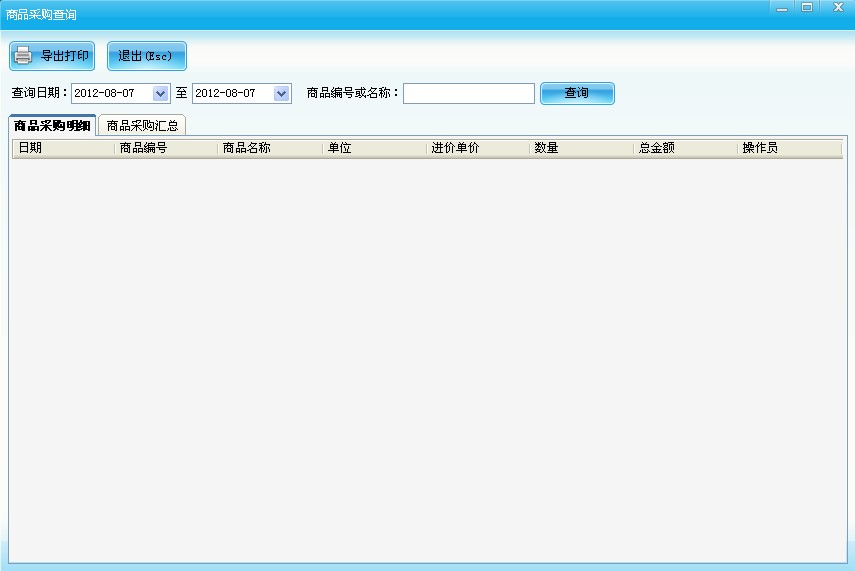Click the end date text field after 至
This screenshot has width=855, height=571.
(x=231, y=93)
